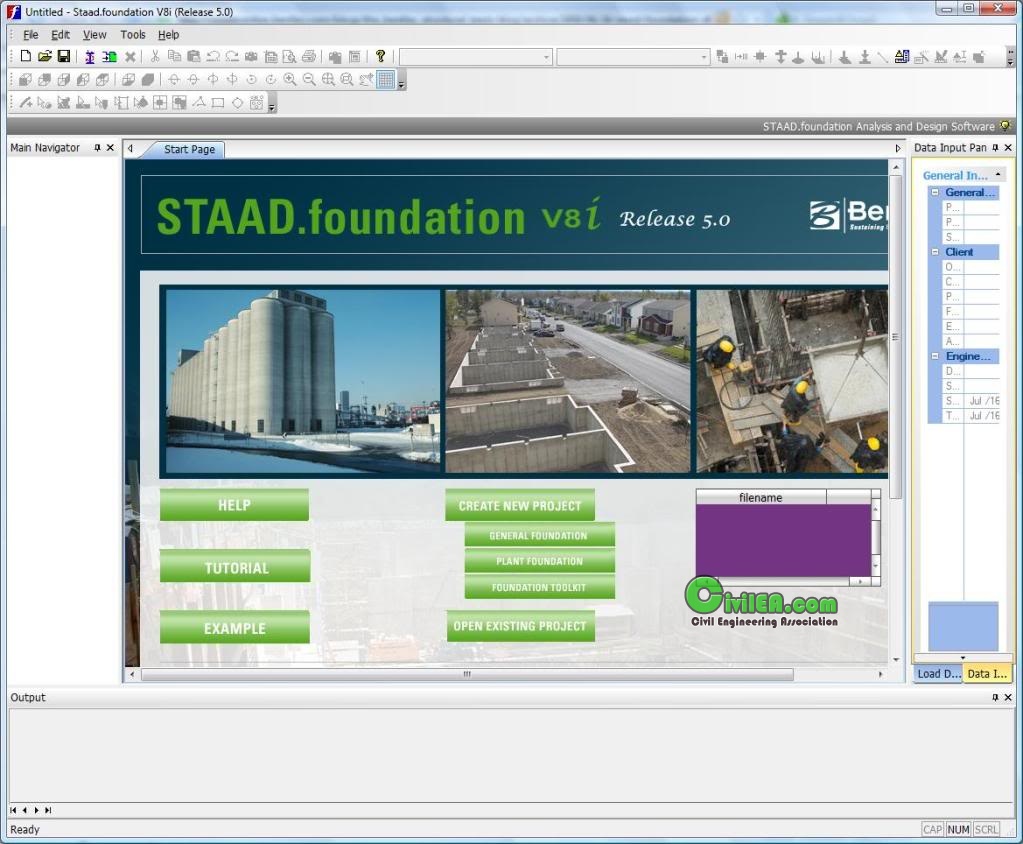This screenshot has height=844, width=1023.
Task: Switch to the Data I... tab
Action: (x=986, y=674)
